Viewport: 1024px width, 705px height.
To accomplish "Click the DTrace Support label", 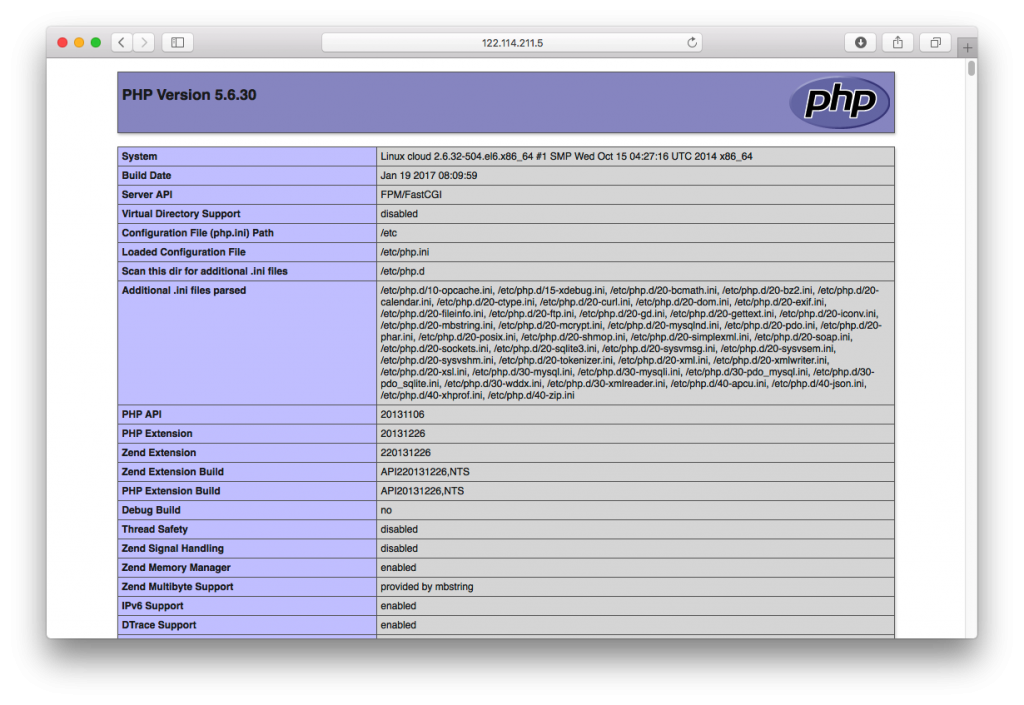I will [159, 625].
